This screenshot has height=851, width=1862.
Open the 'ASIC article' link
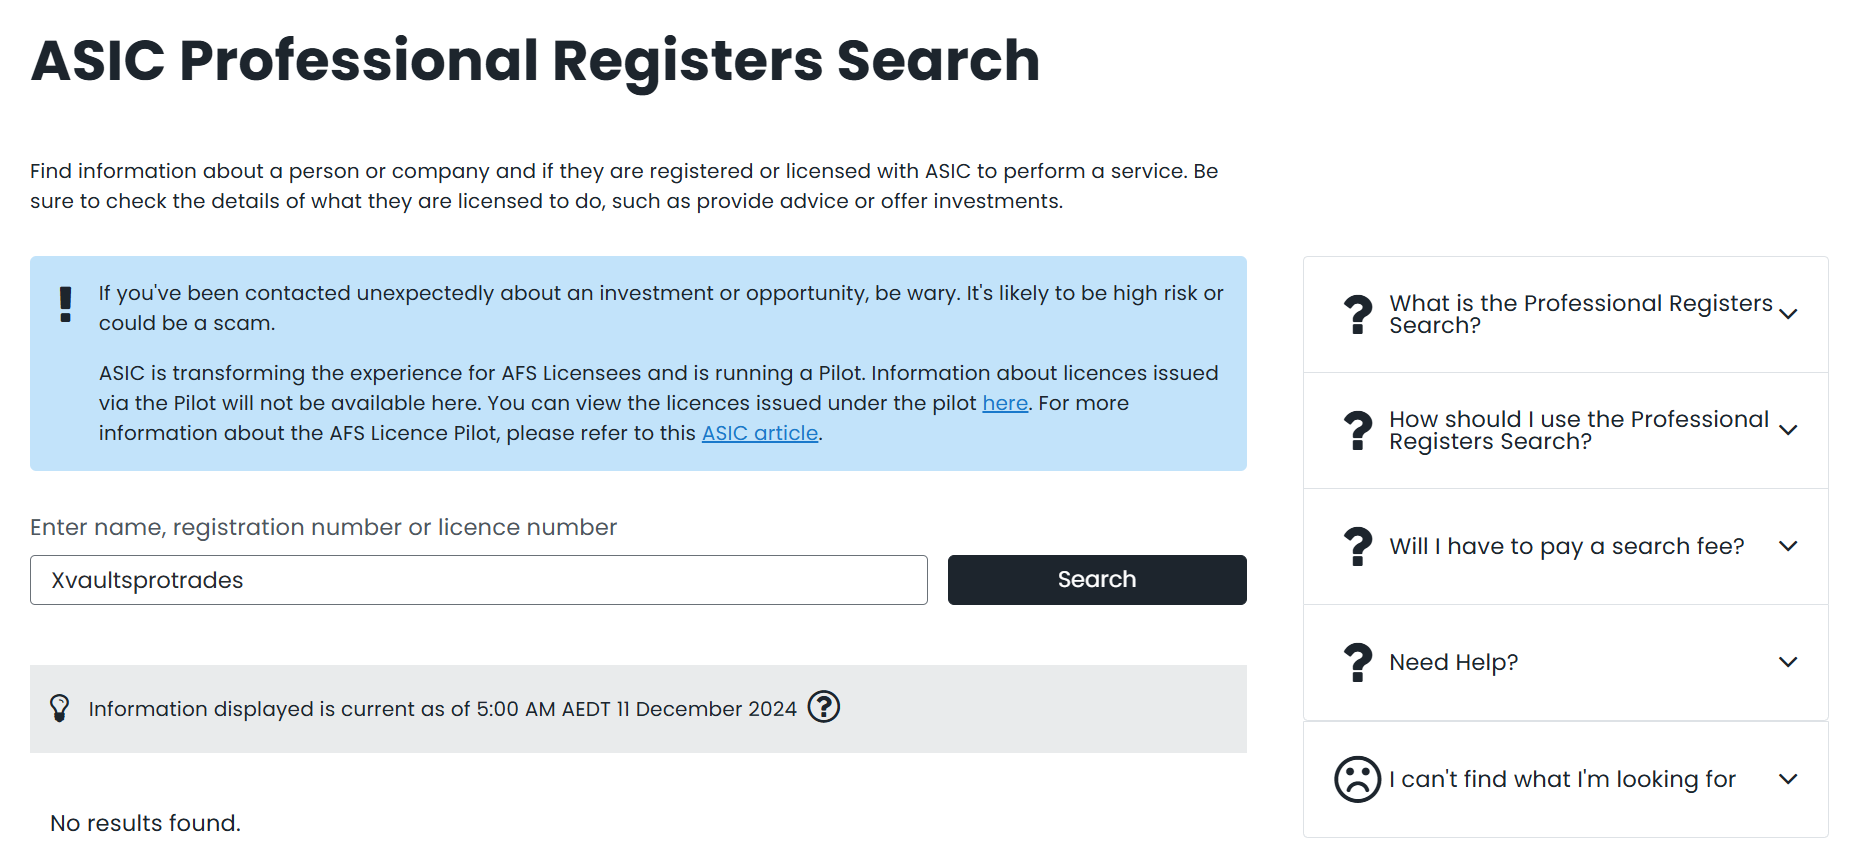pos(760,433)
